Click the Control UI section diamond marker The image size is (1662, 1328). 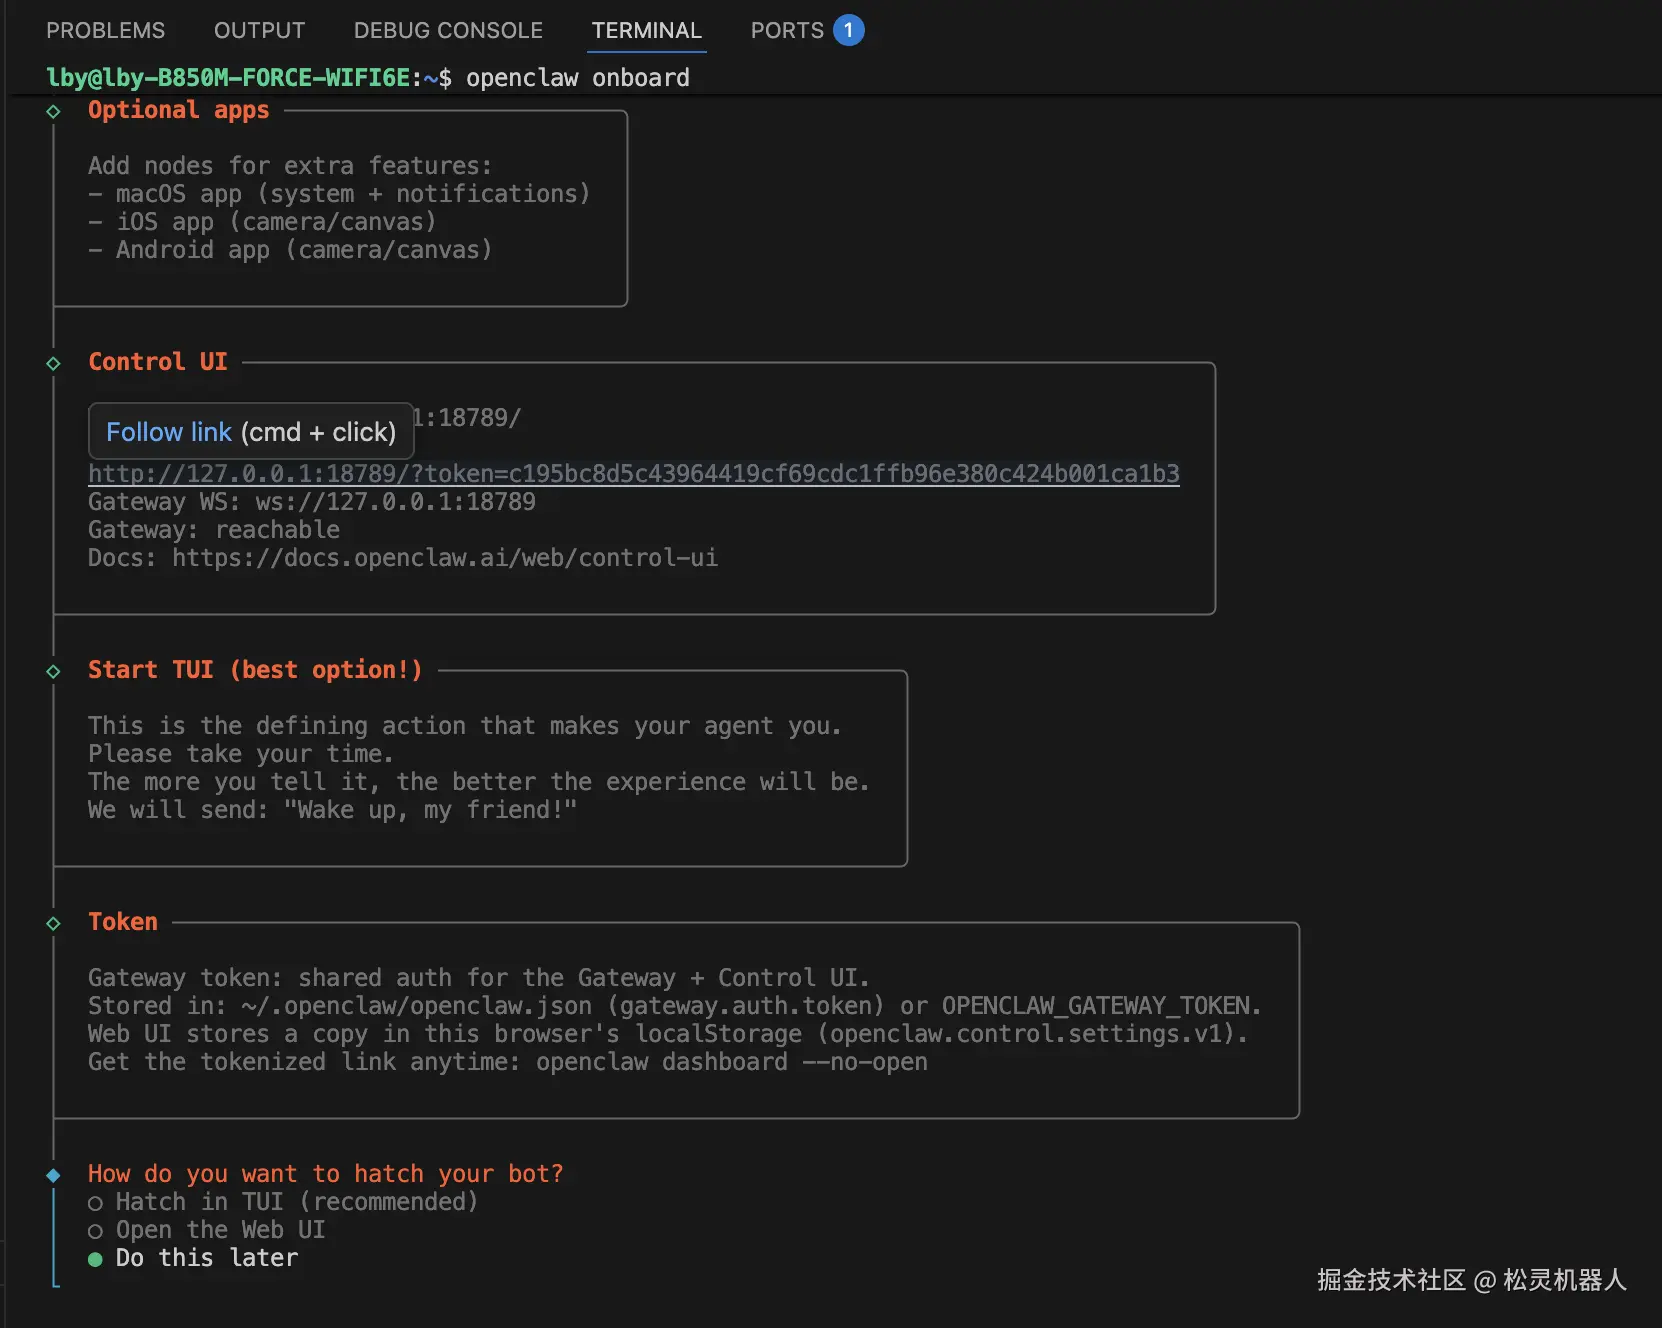tap(54, 363)
